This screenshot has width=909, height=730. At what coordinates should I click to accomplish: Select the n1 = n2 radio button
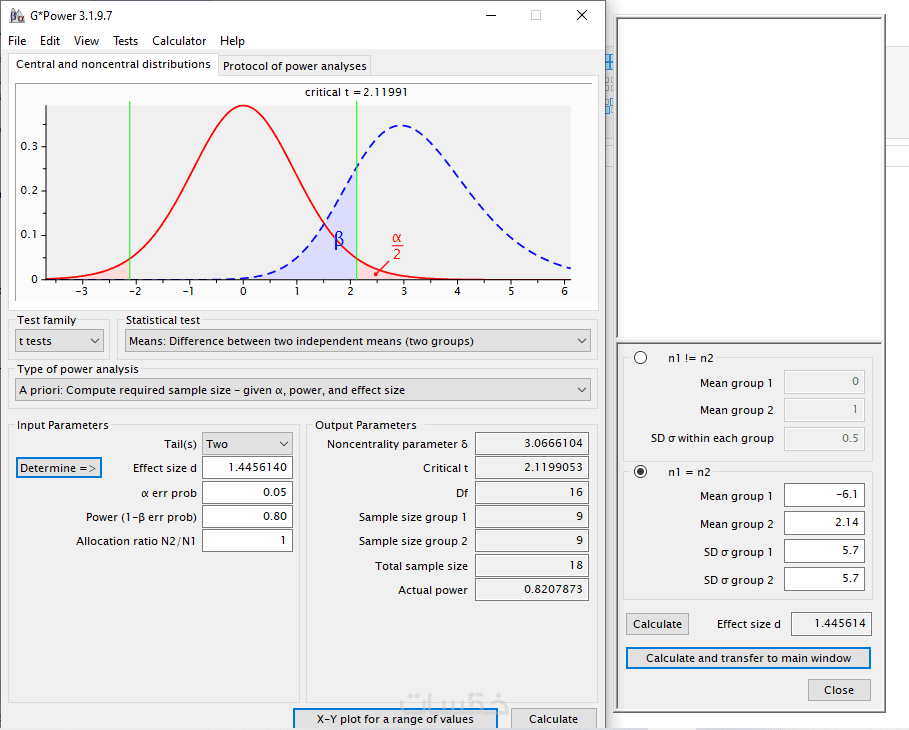(x=641, y=472)
